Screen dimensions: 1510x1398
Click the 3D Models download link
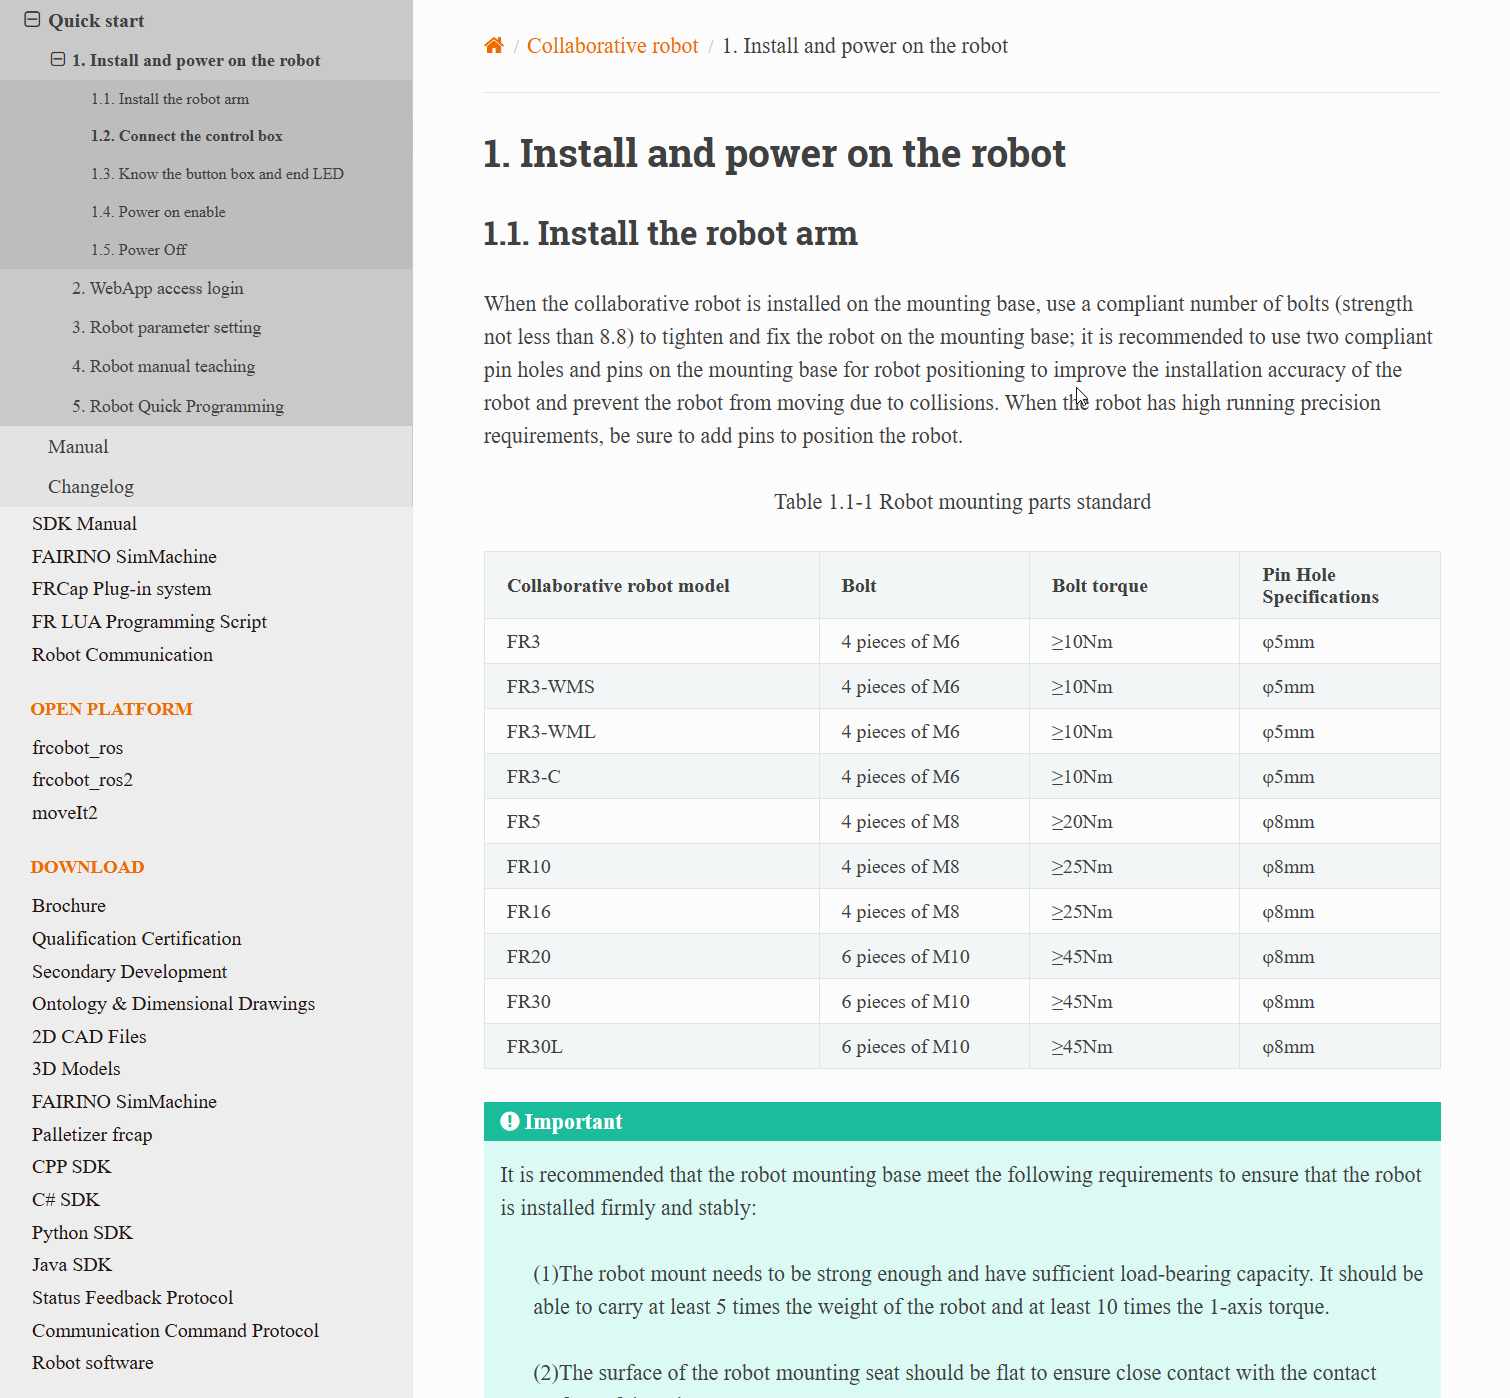[76, 1069]
